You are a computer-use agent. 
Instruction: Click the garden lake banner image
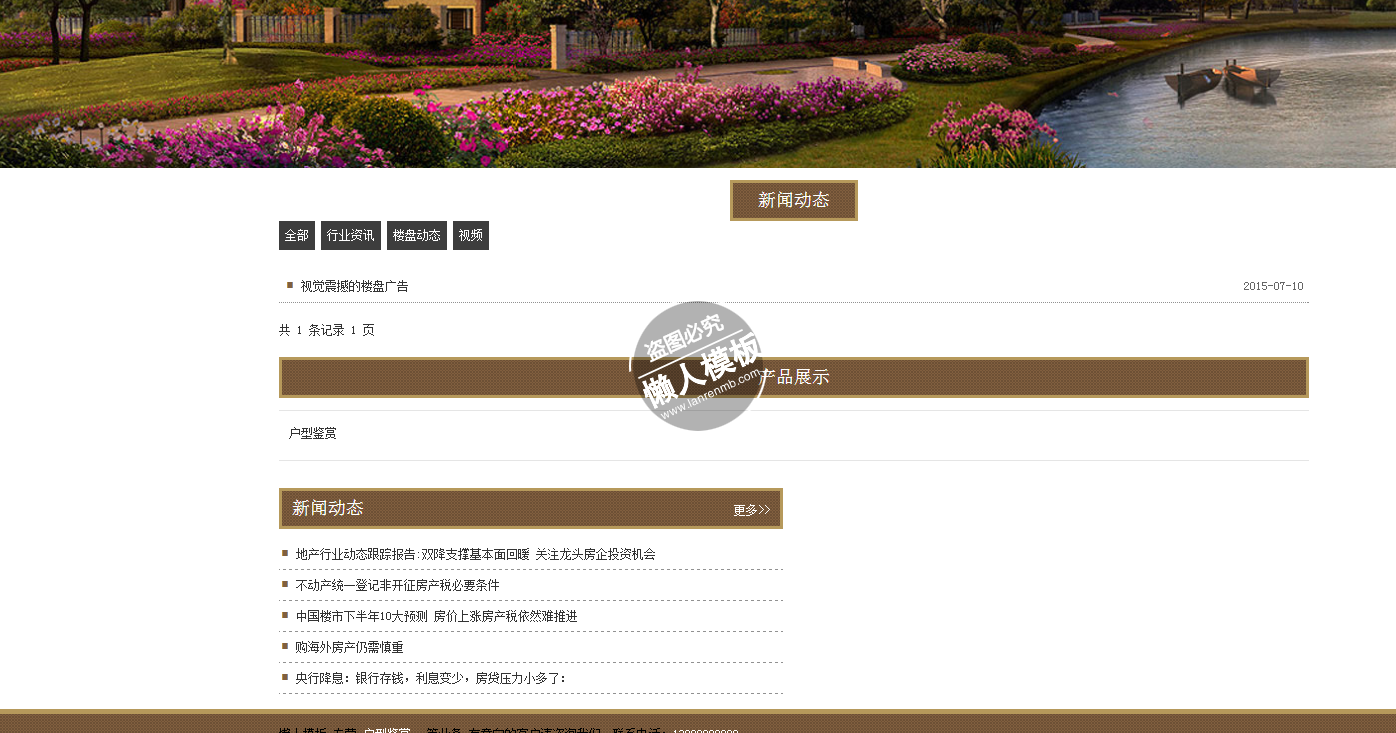pyautogui.click(x=698, y=84)
